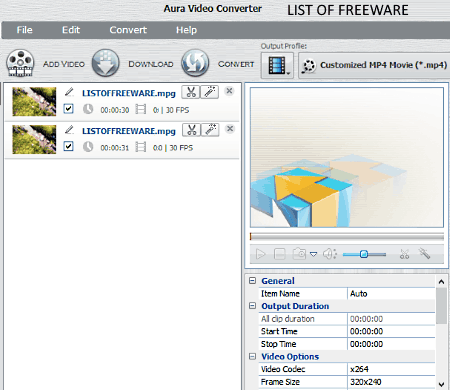Image resolution: width=450 pixels, height=390 pixels.
Task: Click the CONVERT label
Action: click(236, 64)
